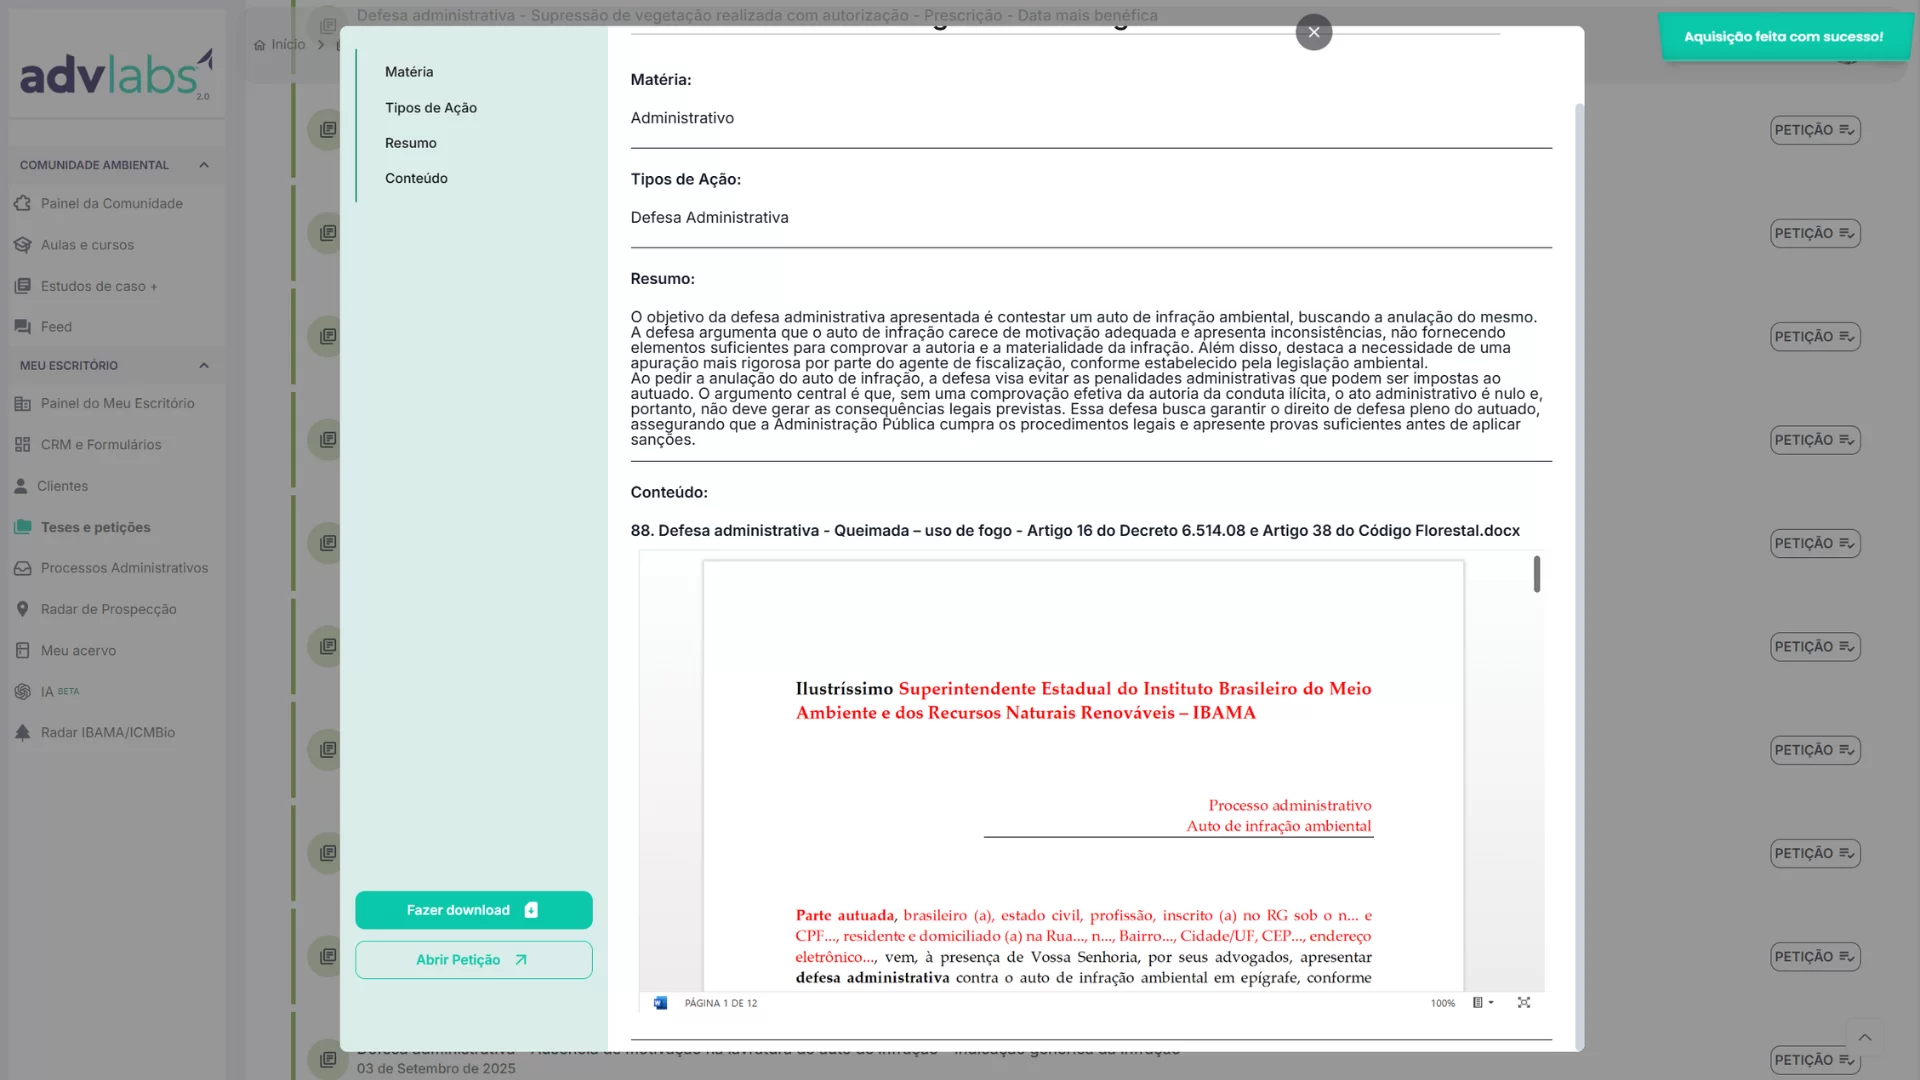Open Radar IBAMA/ICMBio from the sidebar
Screen dimensions: 1920x1080
(x=107, y=733)
